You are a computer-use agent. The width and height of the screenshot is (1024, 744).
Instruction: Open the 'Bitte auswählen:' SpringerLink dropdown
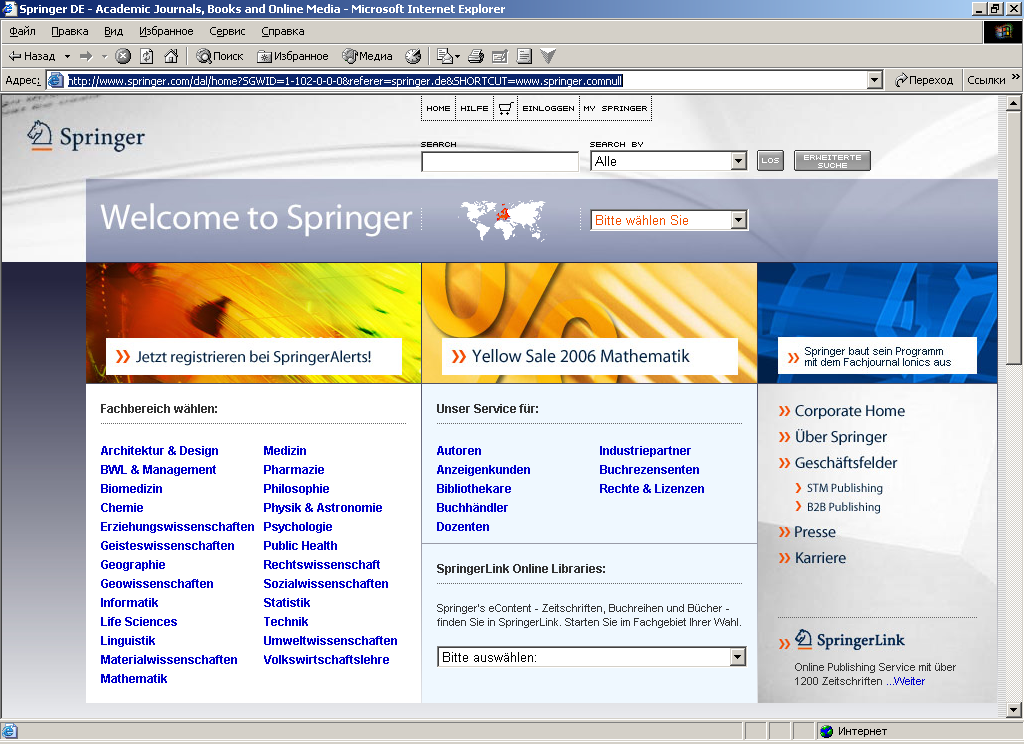737,656
